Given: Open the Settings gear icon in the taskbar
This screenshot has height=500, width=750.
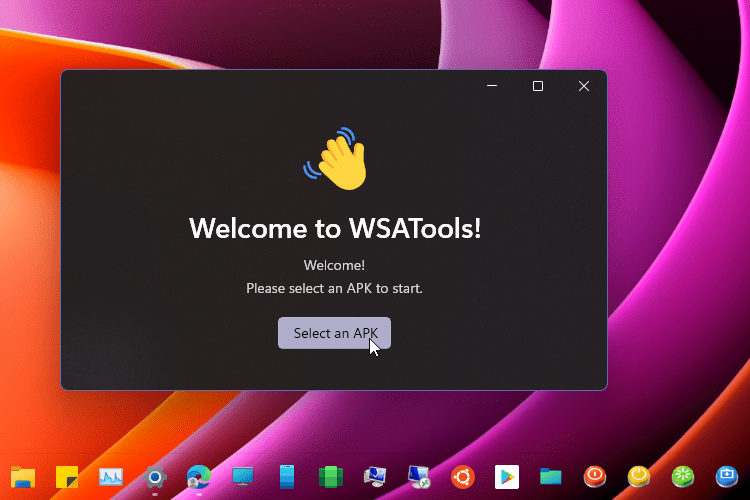Looking at the screenshot, I should [x=154, y=477].
